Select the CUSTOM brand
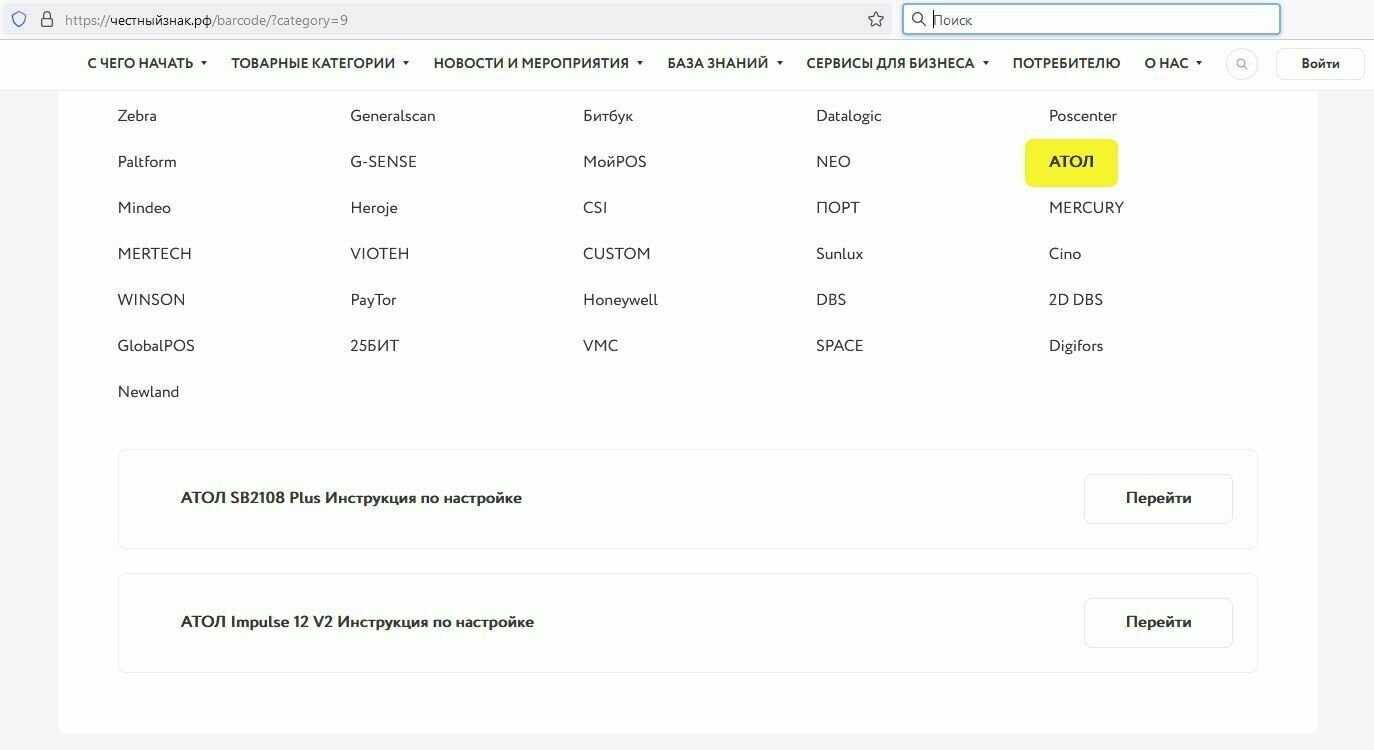1374x750 pixels. tap(617, 254)
